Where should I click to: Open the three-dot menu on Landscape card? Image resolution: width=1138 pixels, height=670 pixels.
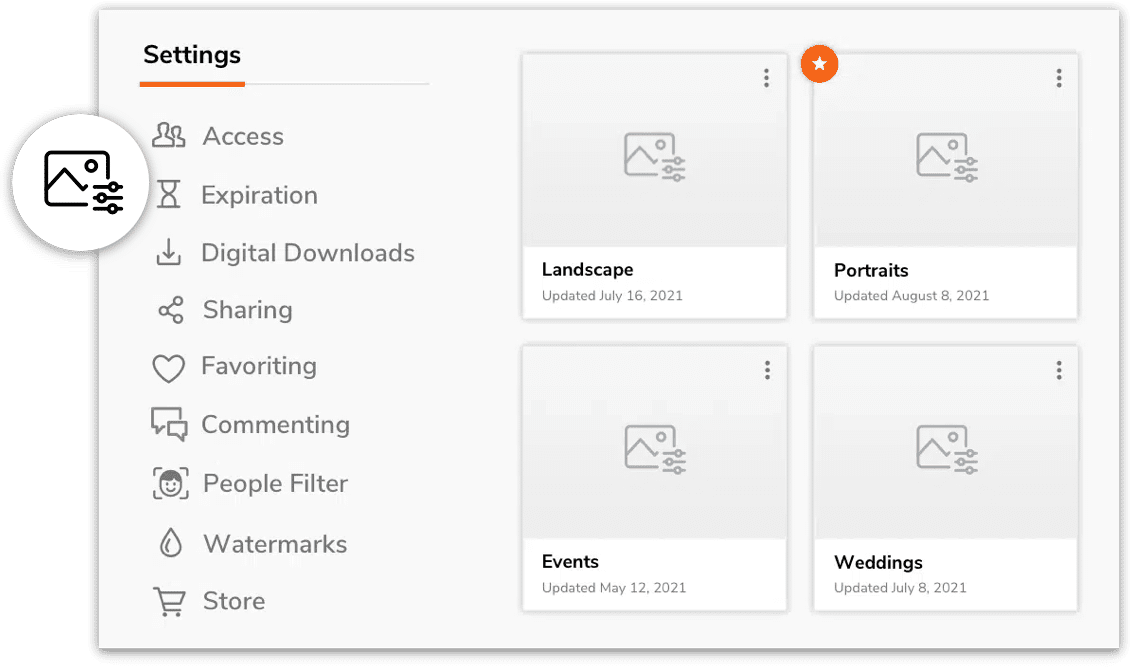[766, 78]
